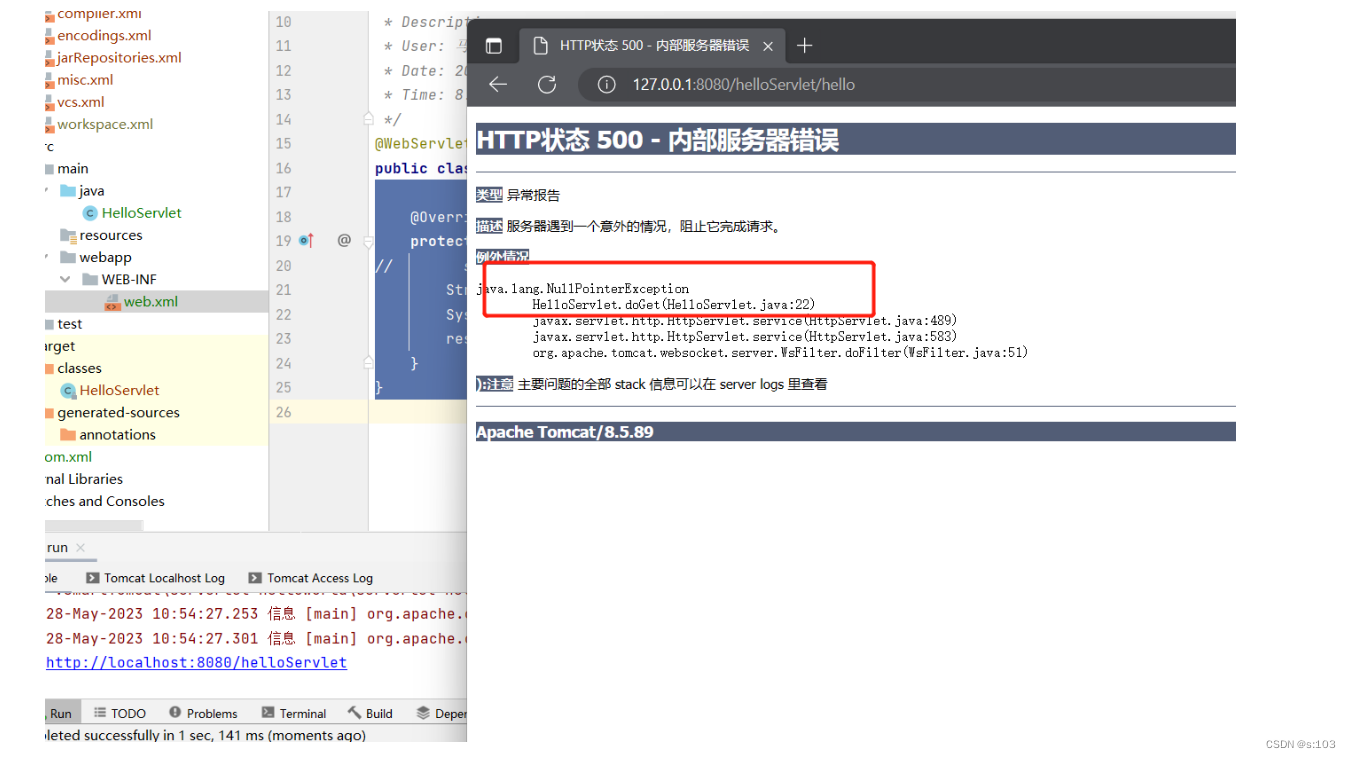The width and height of the screenshot is (1351, 758).
Task: Switch to the Tomcat Localhost Log tab
Action: click(x=156, y=578)
